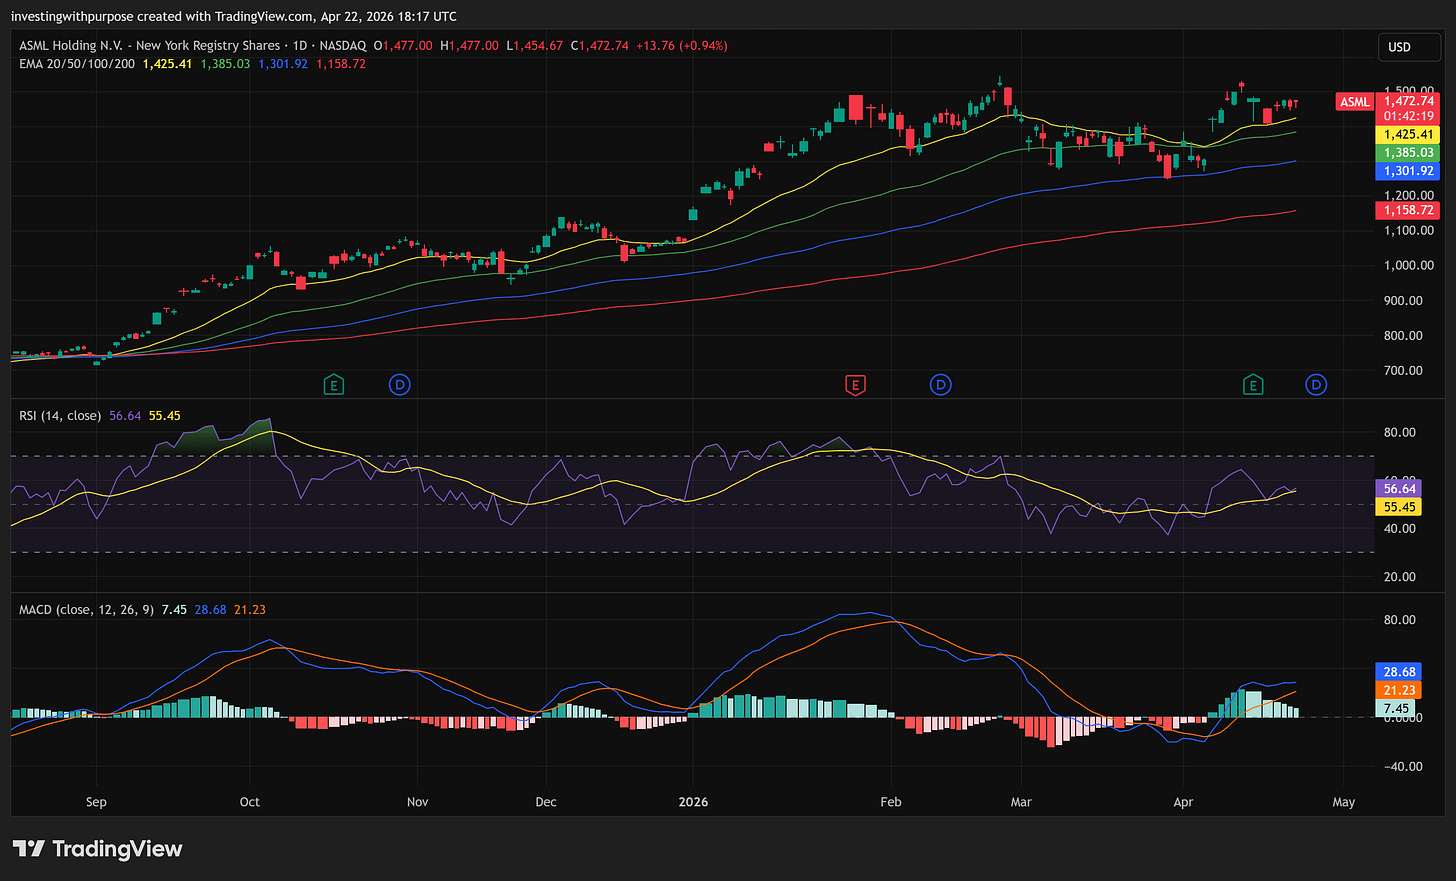
Task: Click the RSI 80.00 scale label
Action: (1400, 433)
